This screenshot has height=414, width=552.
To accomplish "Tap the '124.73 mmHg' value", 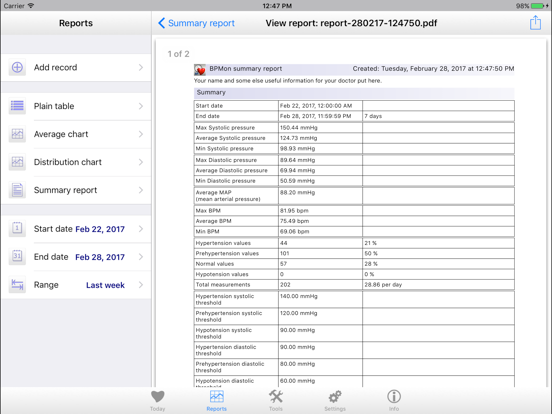I will [x=299, y=138].
